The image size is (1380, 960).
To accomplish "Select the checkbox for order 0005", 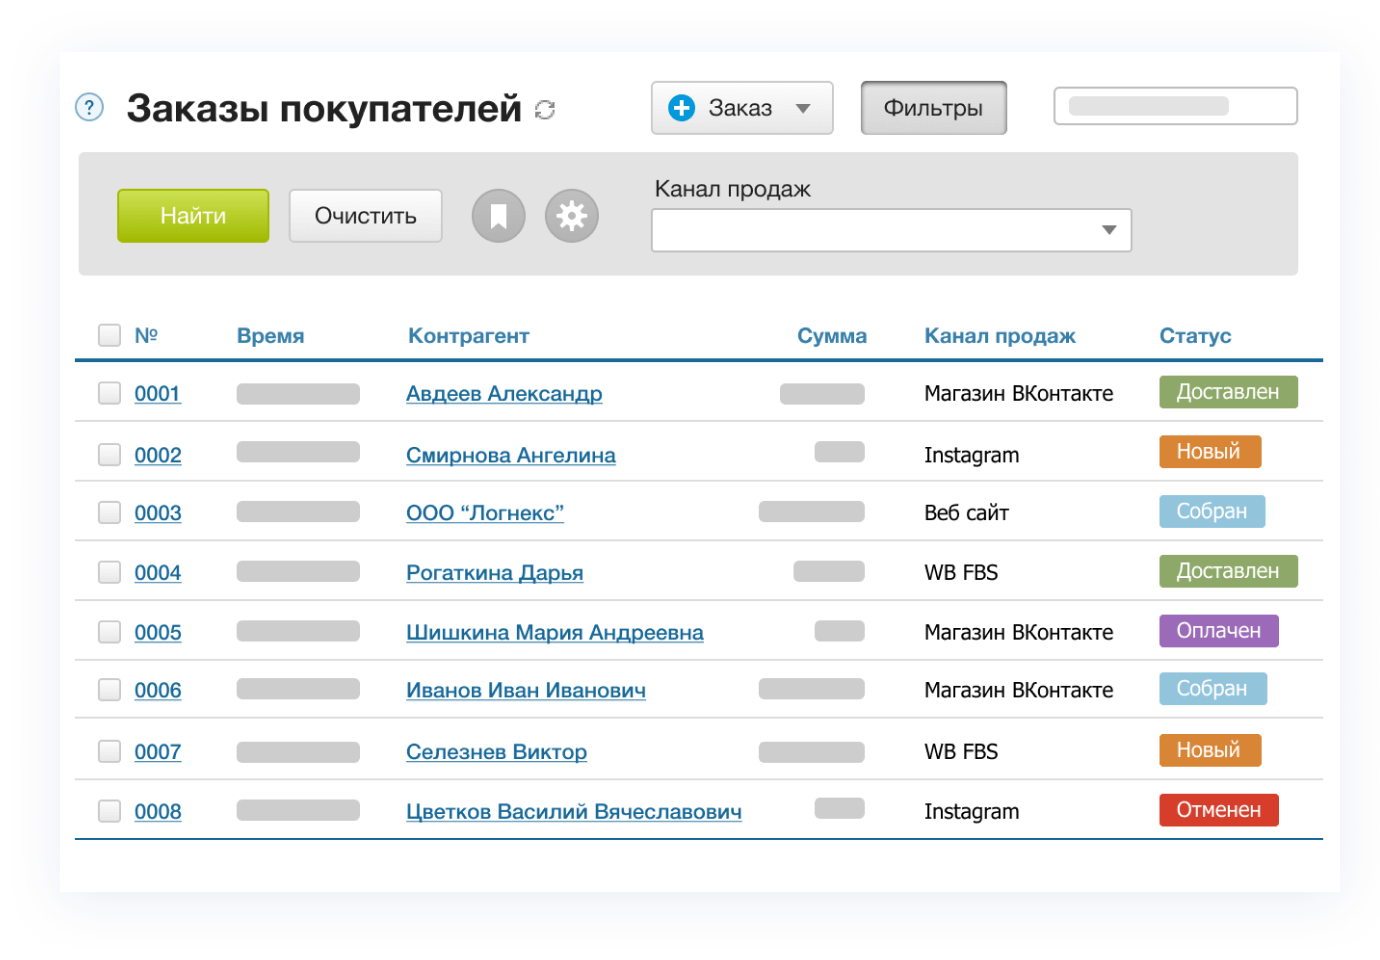I will [109, 632].
